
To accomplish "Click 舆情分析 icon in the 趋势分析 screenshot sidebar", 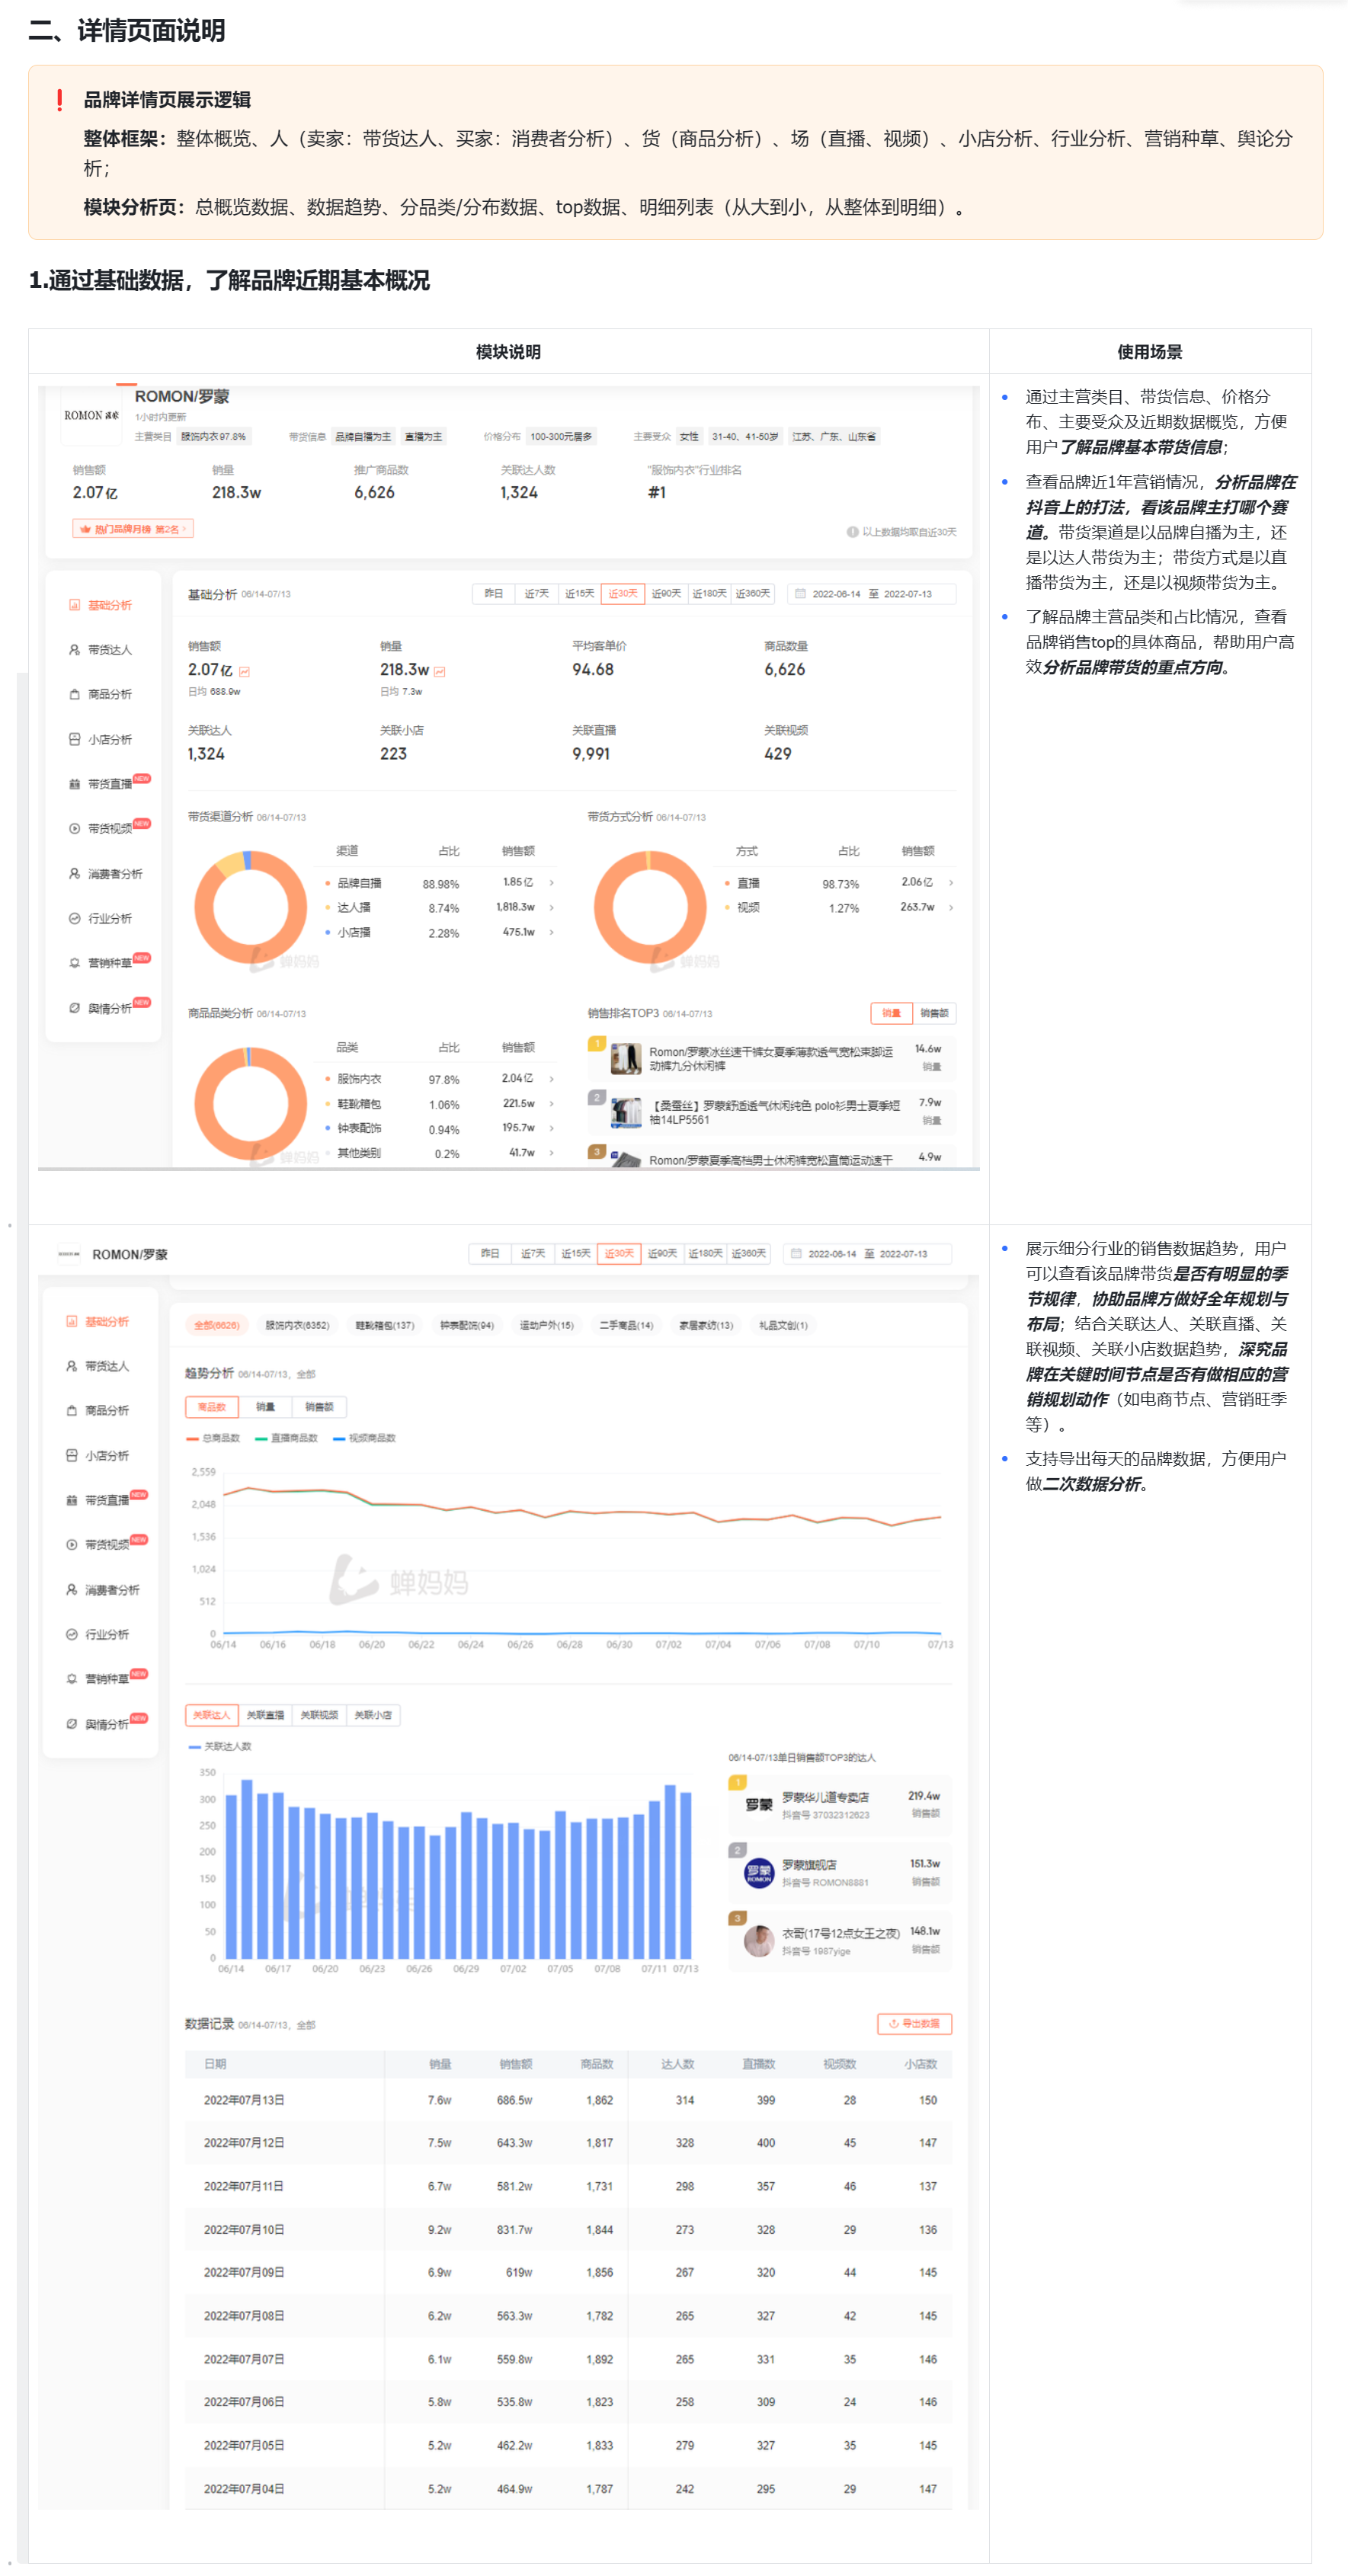I will pos(71,1724).
